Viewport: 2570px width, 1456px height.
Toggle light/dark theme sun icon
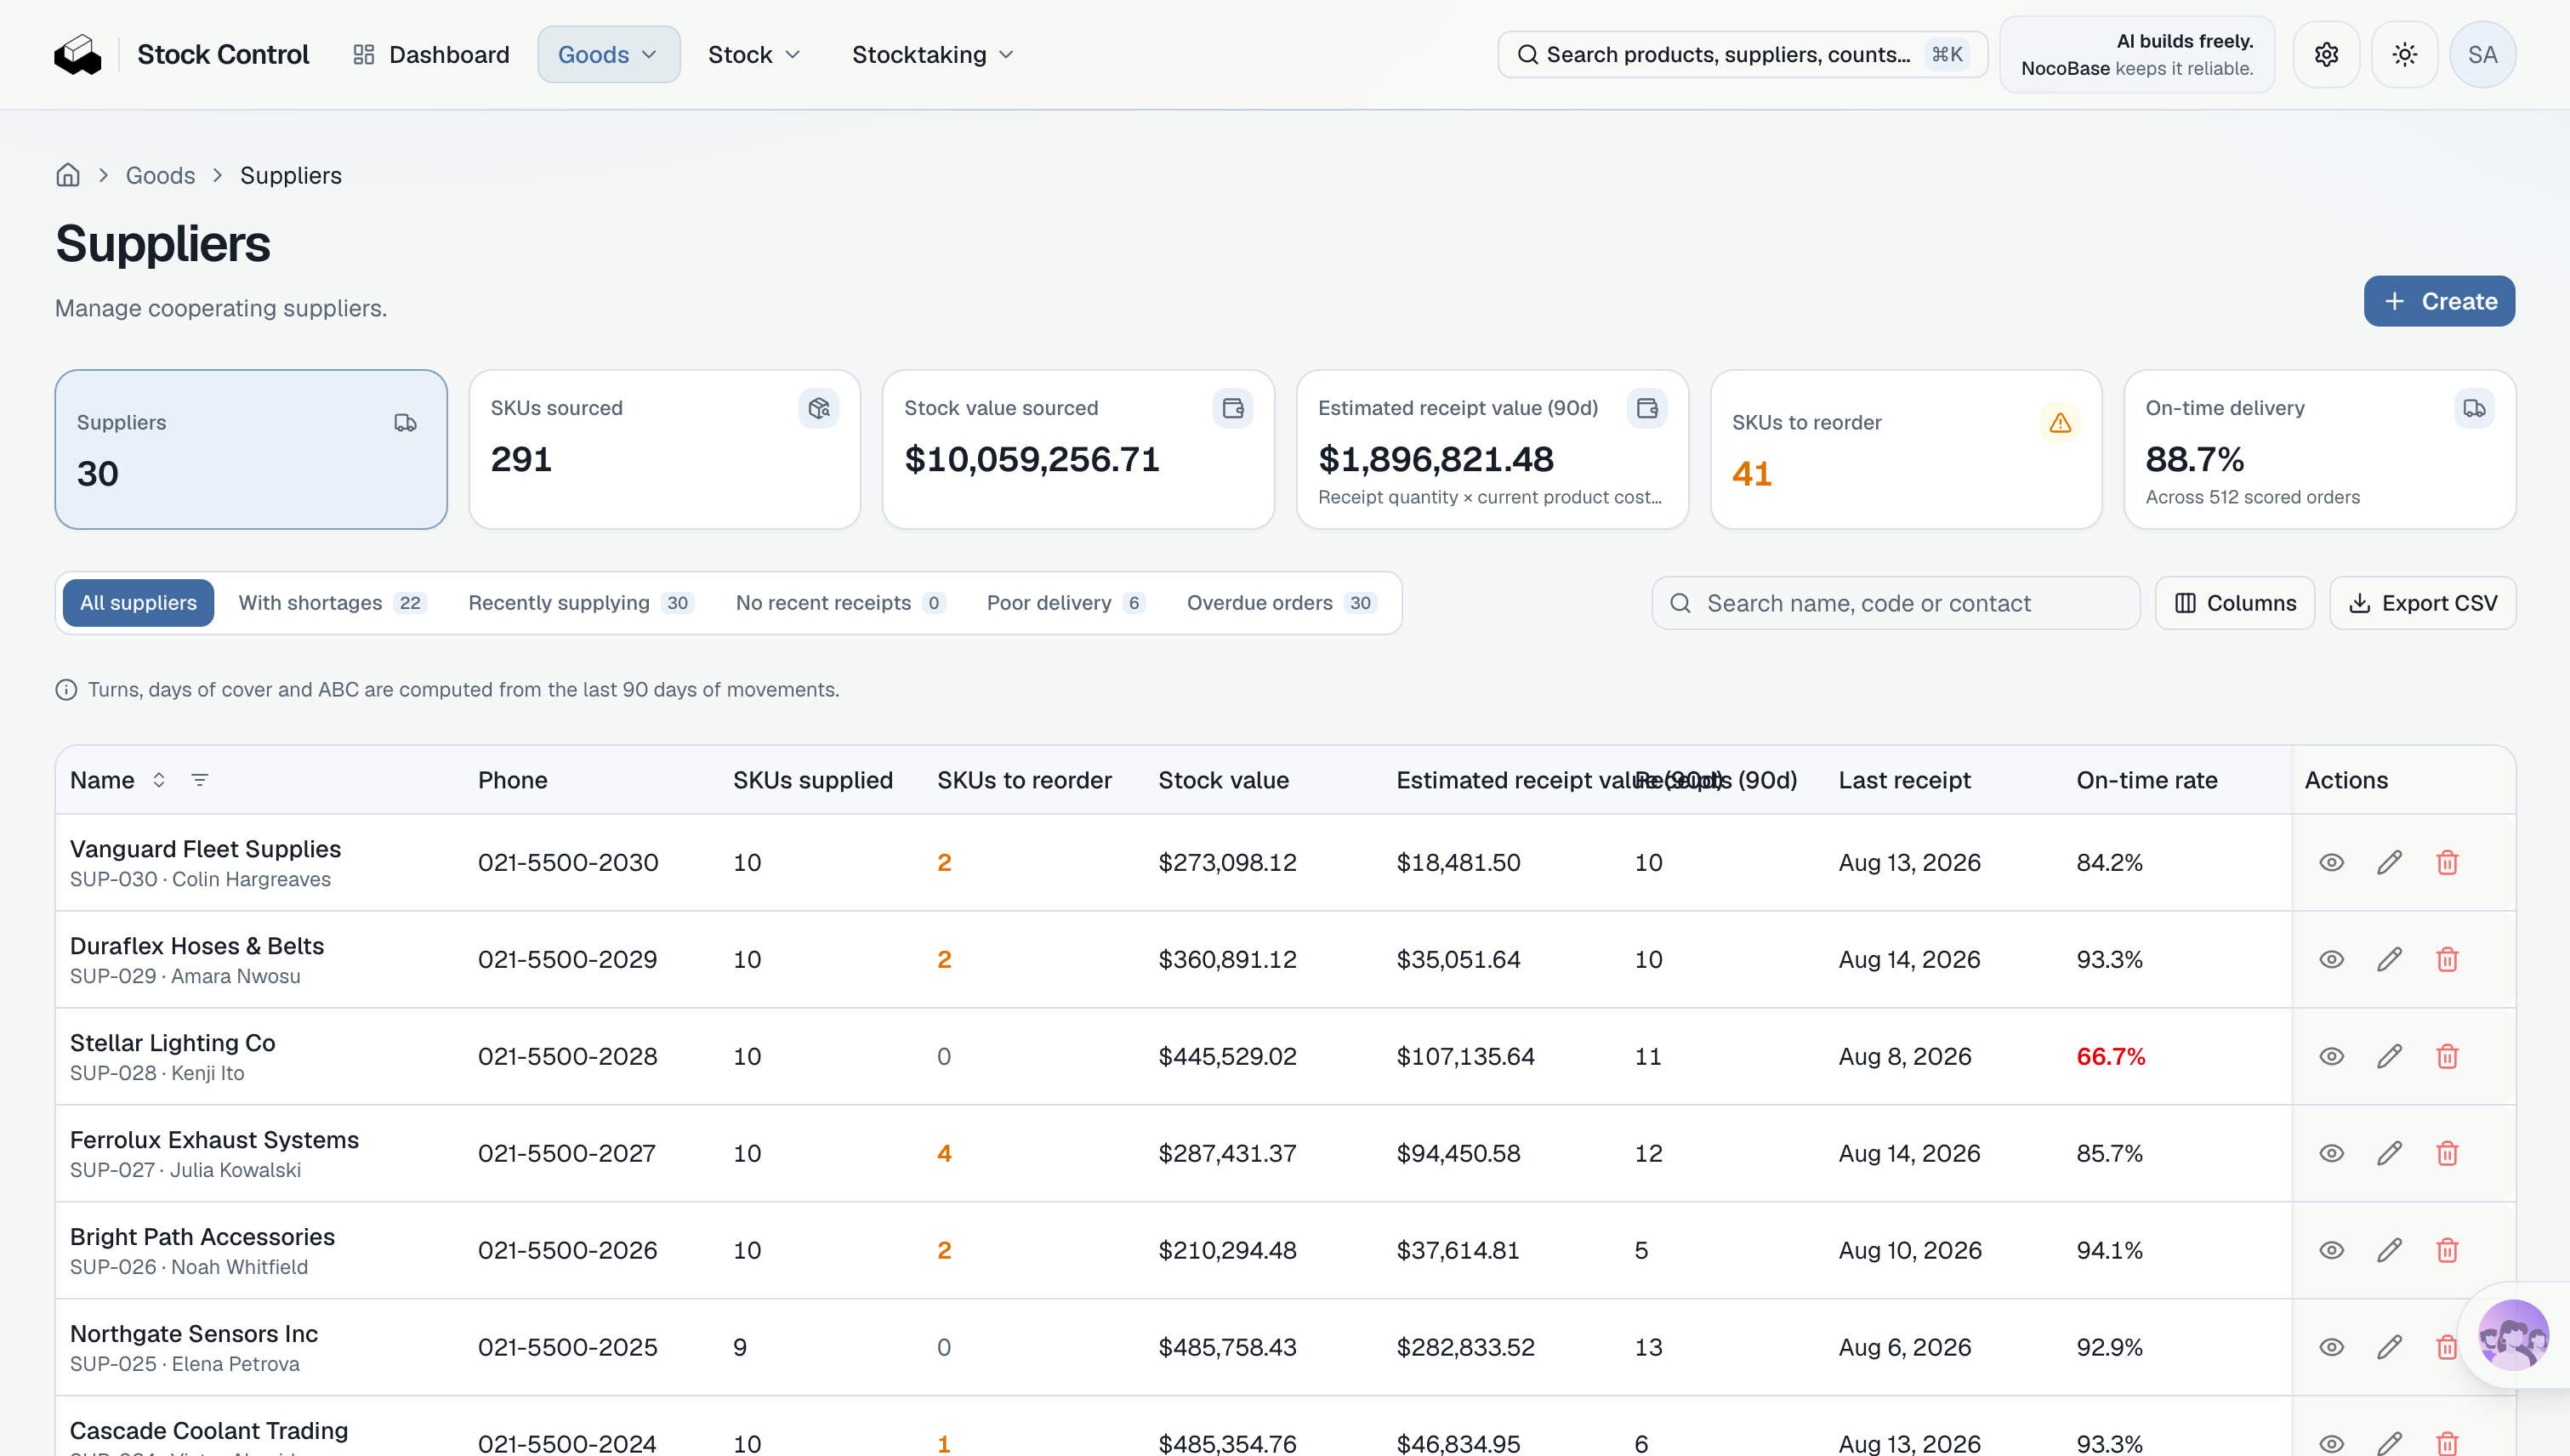(x=2405, y=55)
